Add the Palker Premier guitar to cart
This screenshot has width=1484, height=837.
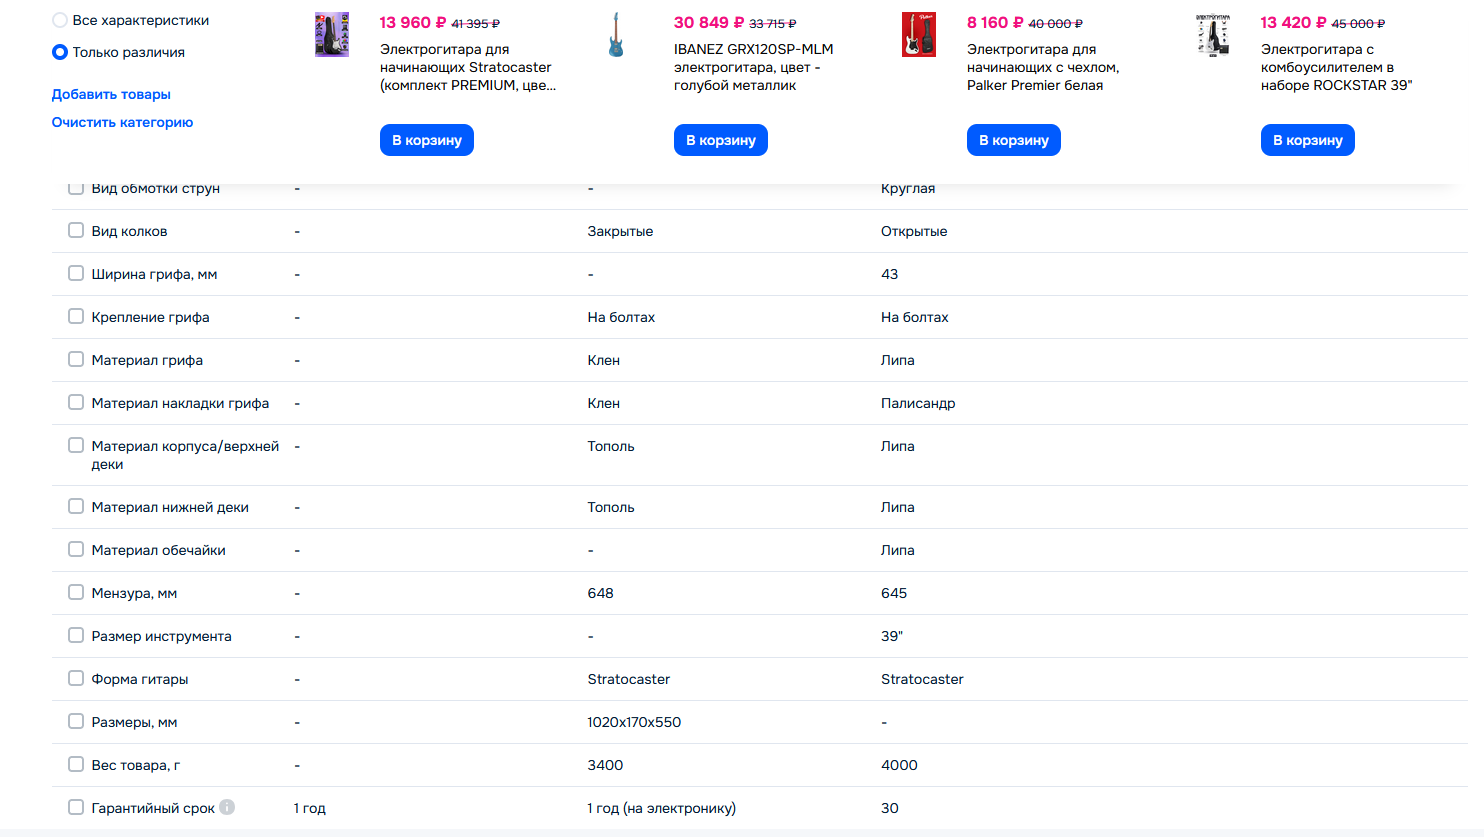[x=1014, y=140]
